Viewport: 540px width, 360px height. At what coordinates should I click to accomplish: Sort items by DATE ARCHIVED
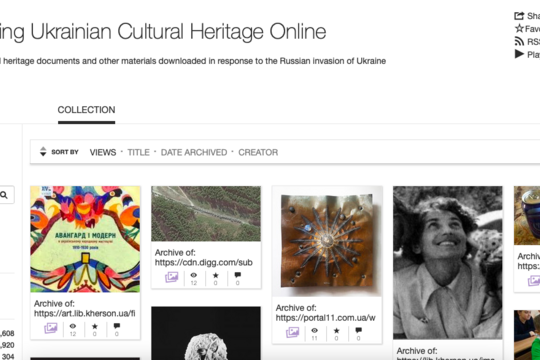click(x=194, y=152)
